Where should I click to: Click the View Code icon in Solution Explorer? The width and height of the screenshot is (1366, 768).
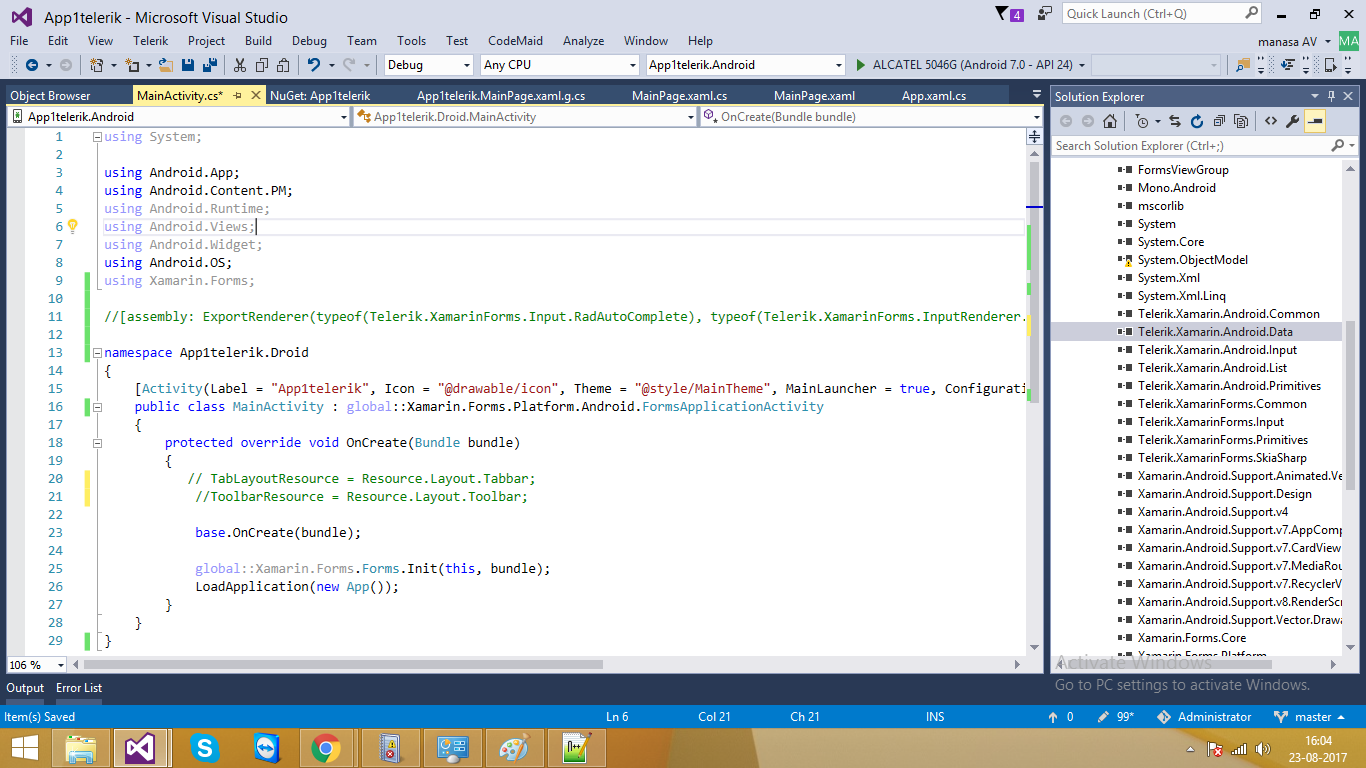1270,122
